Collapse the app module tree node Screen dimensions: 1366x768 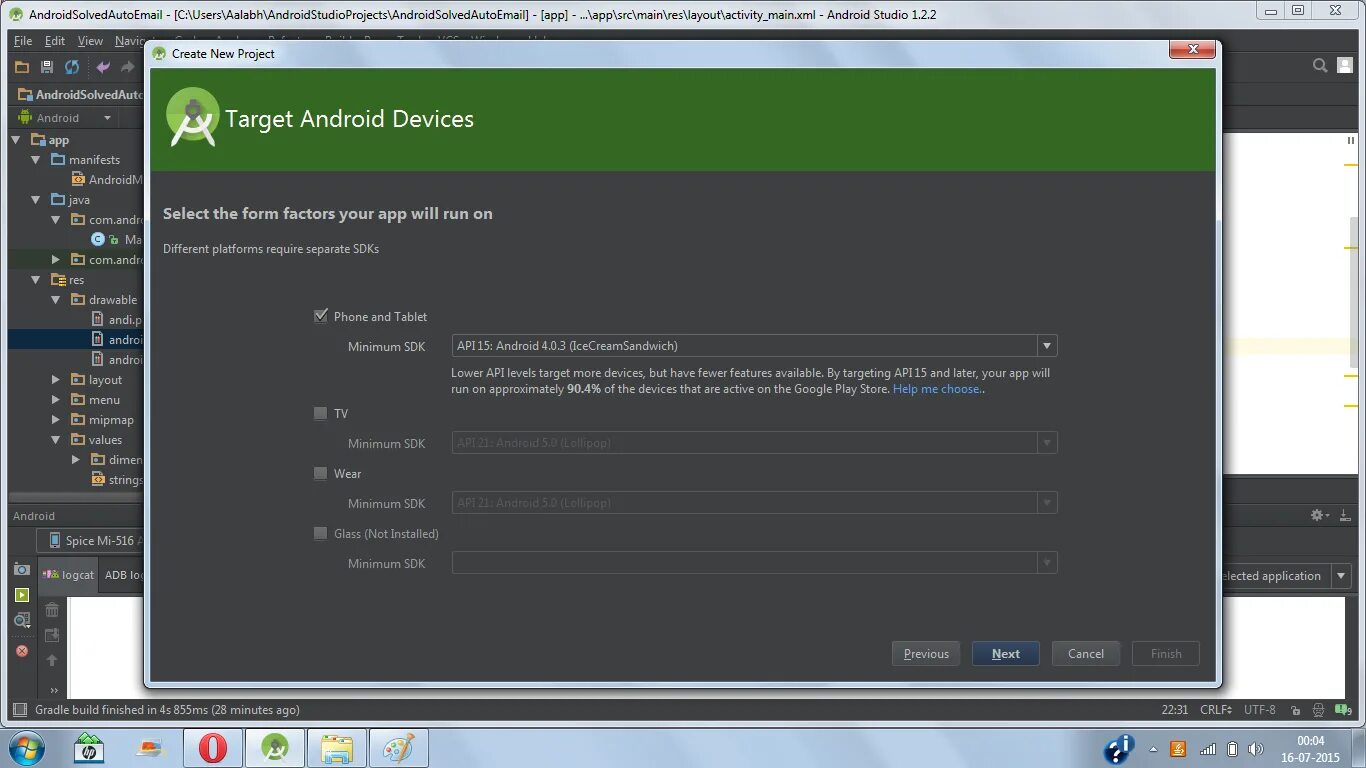(16, 140)
